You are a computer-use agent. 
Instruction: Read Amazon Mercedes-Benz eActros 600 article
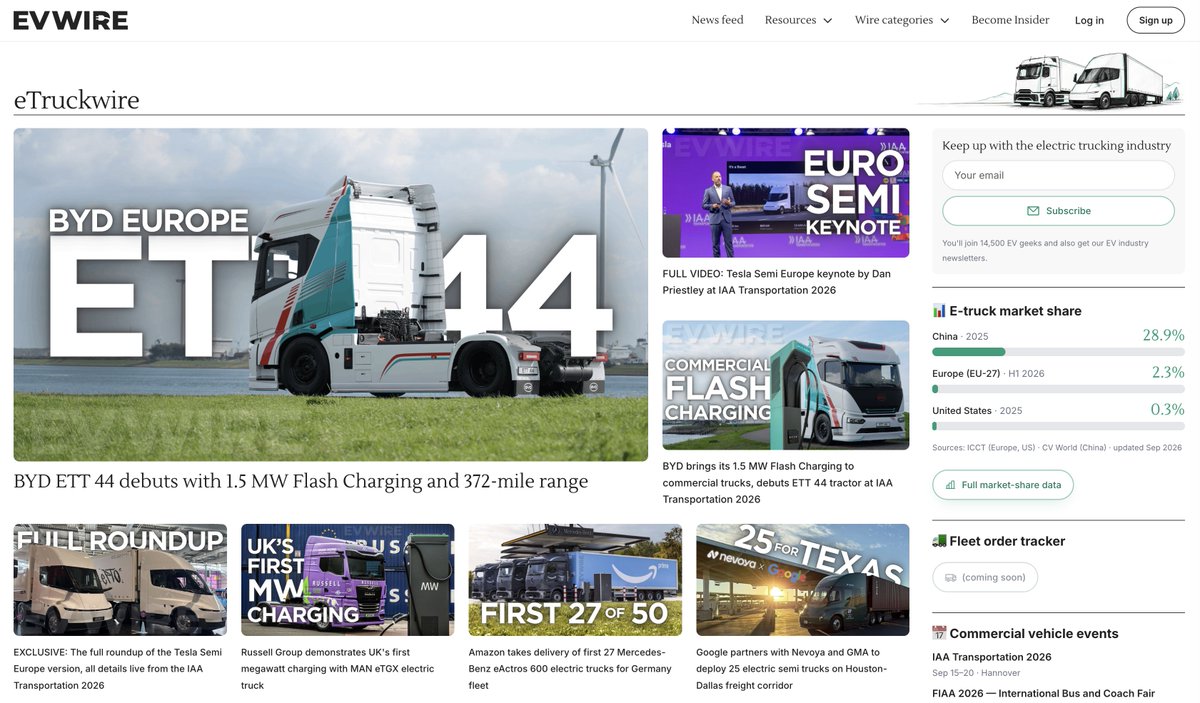point(570,669)
